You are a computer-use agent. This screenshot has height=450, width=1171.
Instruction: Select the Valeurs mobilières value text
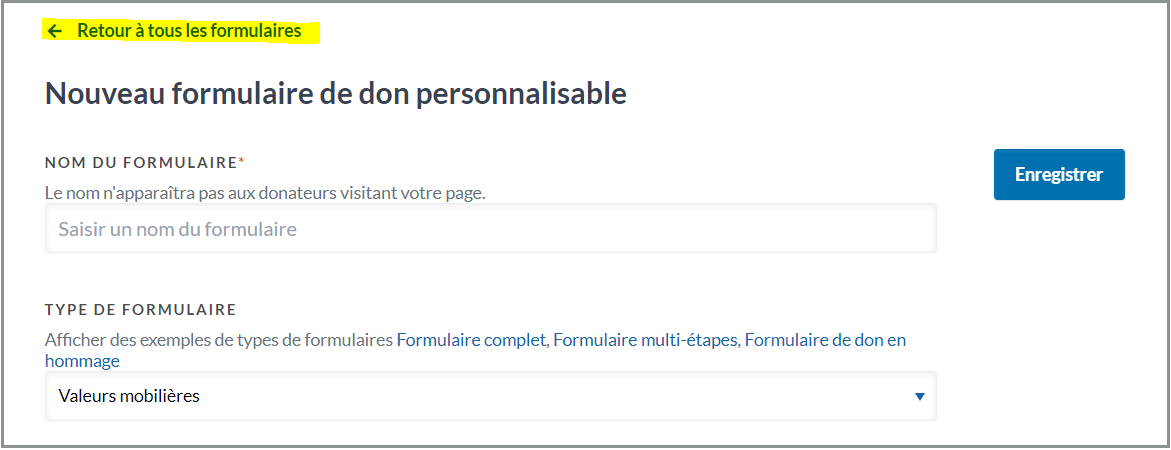click(x=129, y=396)
